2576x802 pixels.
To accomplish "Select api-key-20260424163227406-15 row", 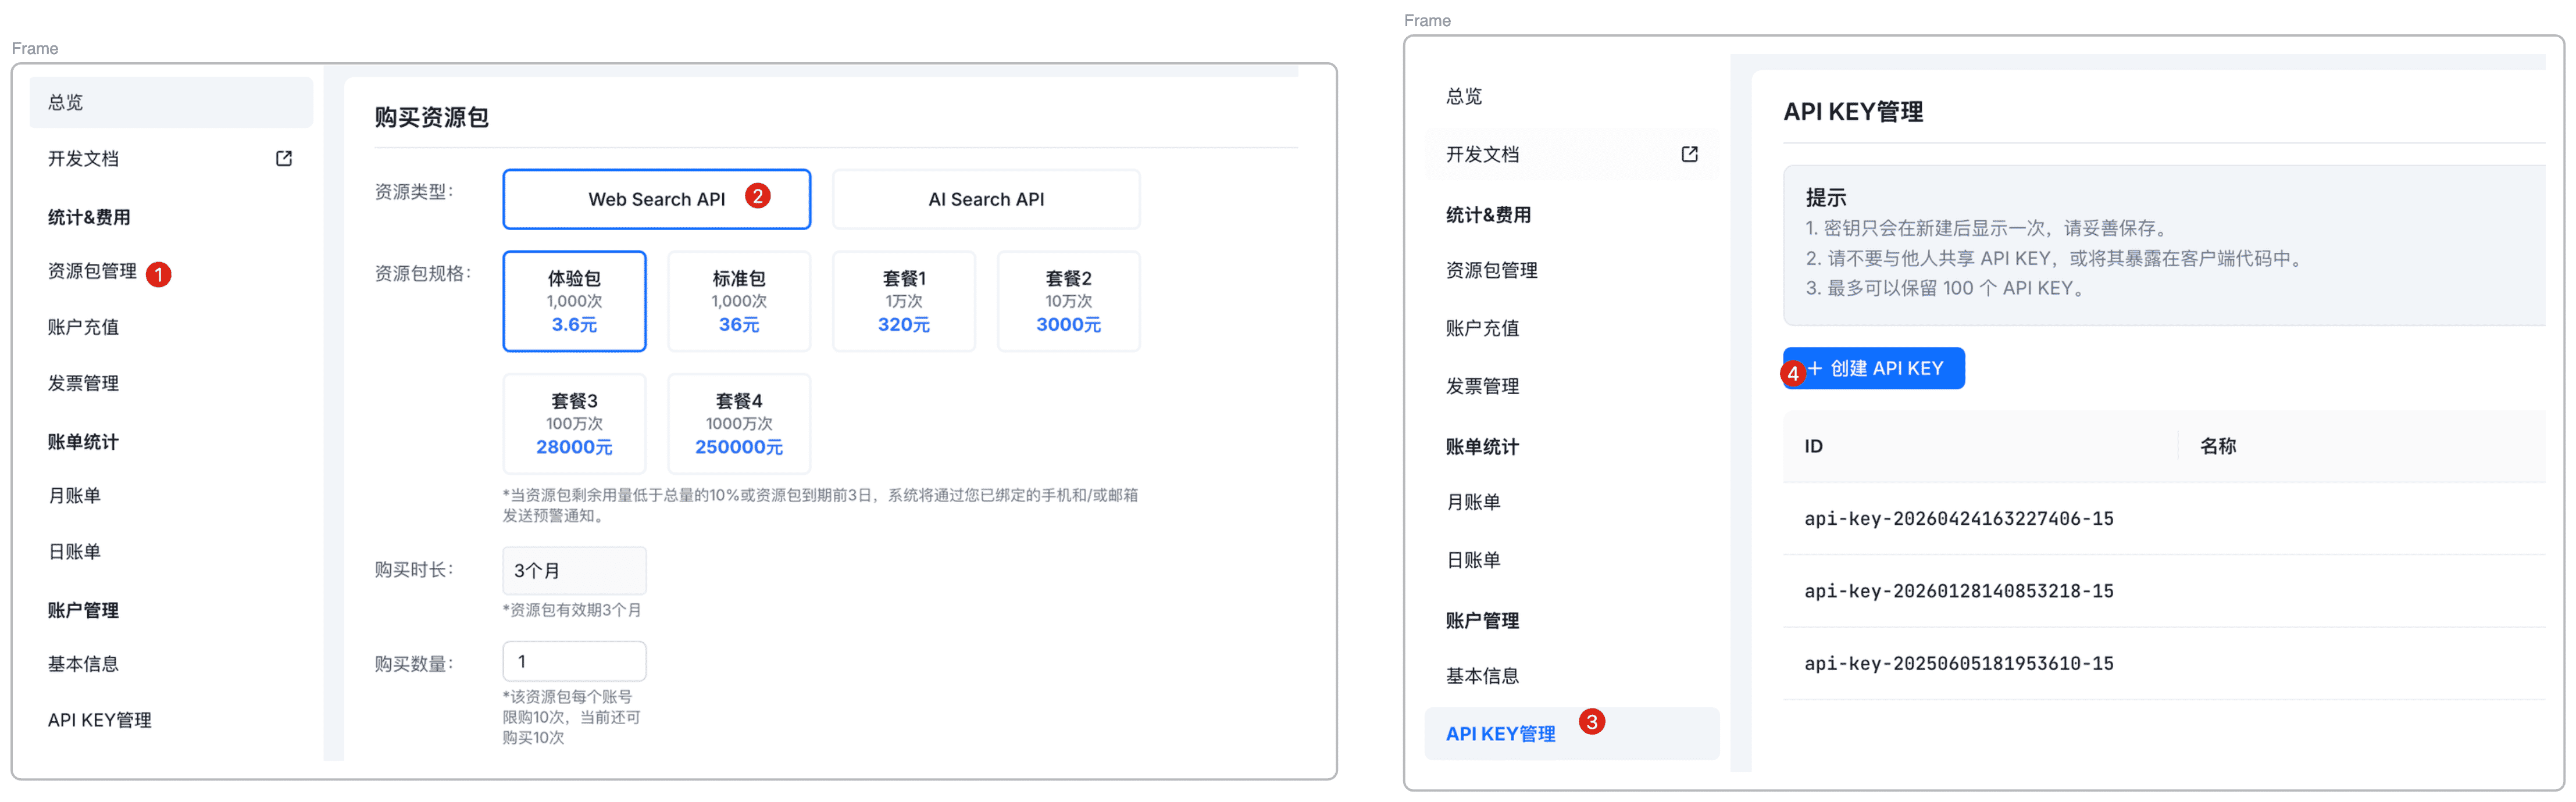I will 1958,518.
